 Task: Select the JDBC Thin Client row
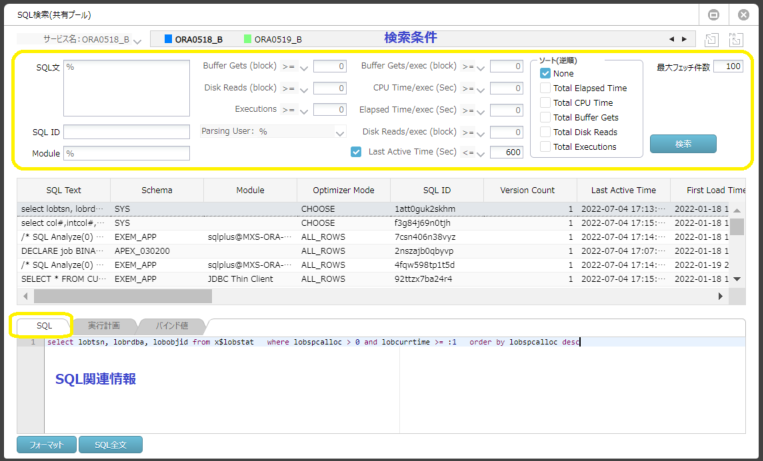click(x=373, y=279)
